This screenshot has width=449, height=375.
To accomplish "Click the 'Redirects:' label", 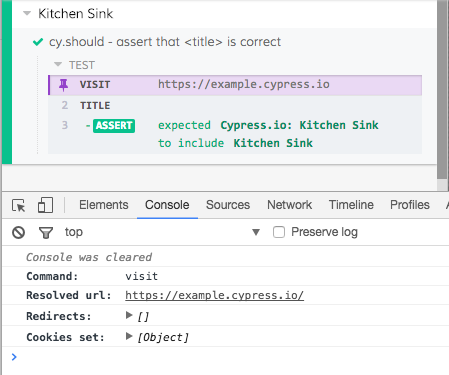I will click(x=59, y=316).
